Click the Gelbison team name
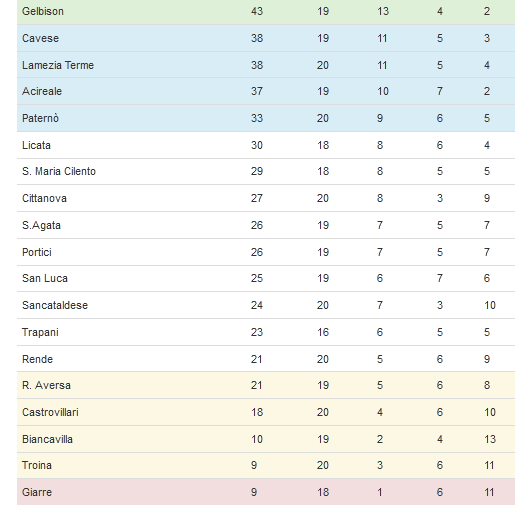 coord(43,11)
